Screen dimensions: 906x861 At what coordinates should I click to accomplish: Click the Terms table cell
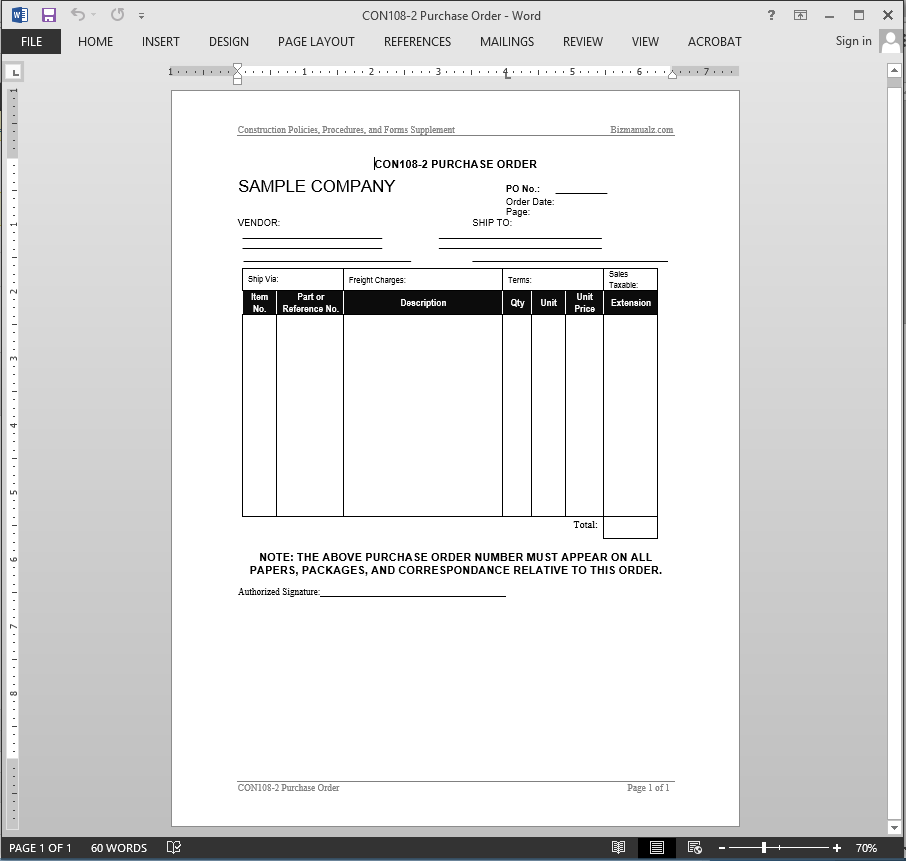pyautogui.click(x=552, y=280)
